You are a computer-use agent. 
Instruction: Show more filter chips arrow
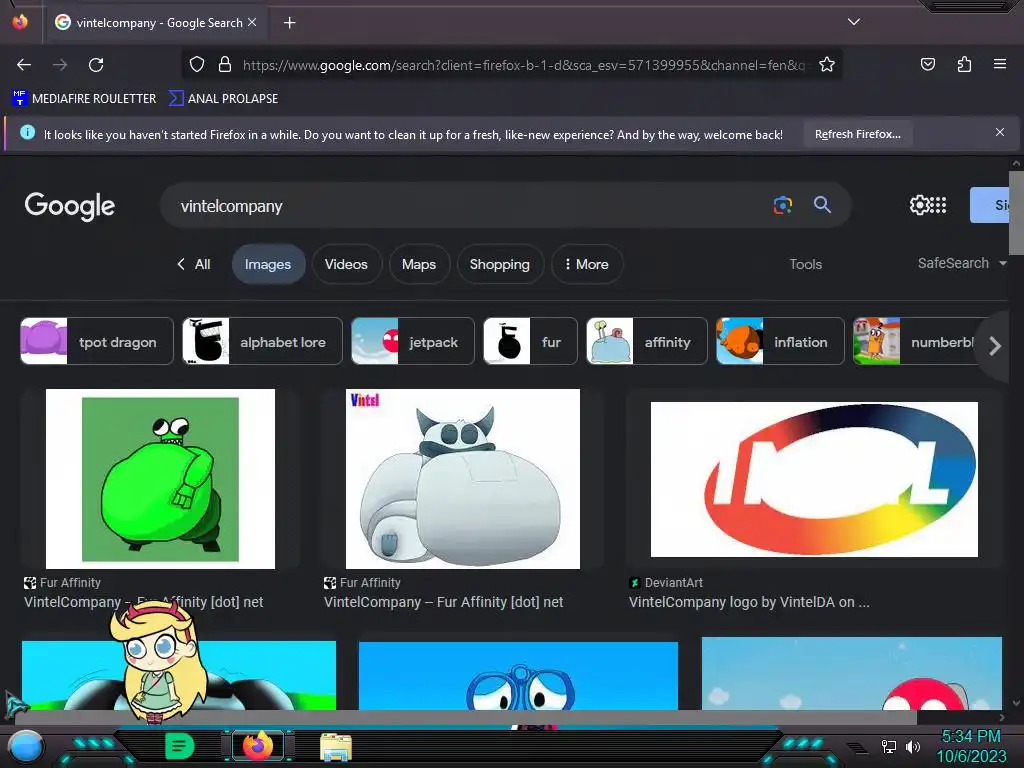(x=994, y=346)
